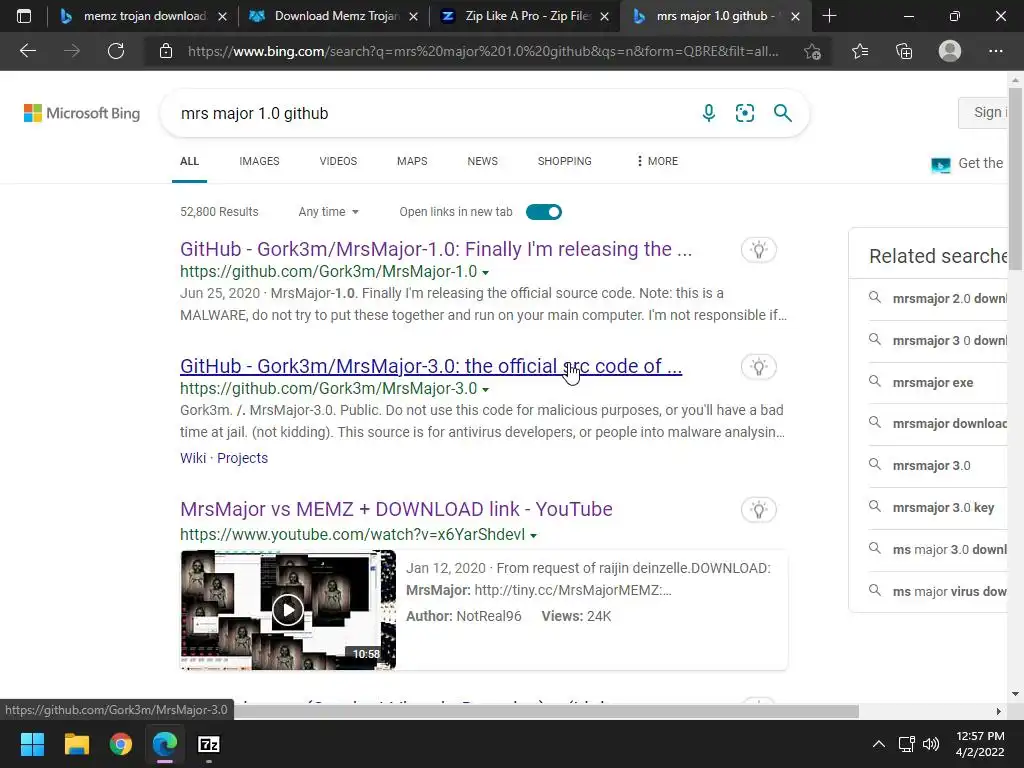Click the Wiki sublink
This screenshot has height=768, width=1024.
coord(193,458)
